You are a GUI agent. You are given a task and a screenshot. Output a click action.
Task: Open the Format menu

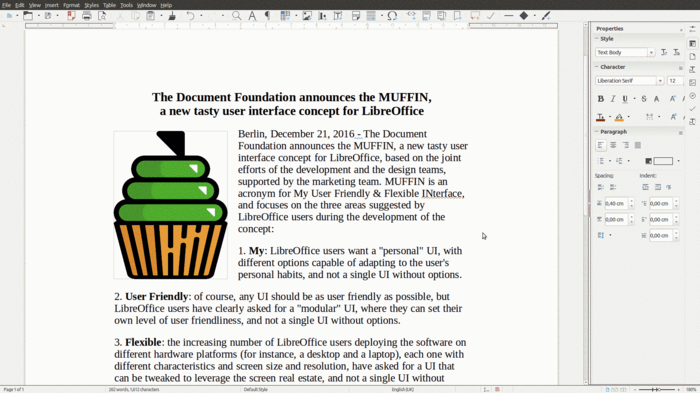coord(71,5)
